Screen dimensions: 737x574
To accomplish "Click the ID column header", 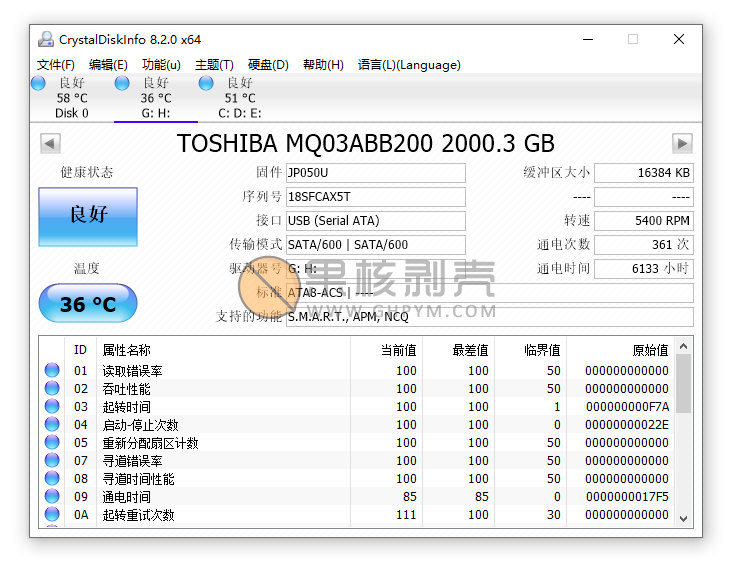I will pos(80,350).
